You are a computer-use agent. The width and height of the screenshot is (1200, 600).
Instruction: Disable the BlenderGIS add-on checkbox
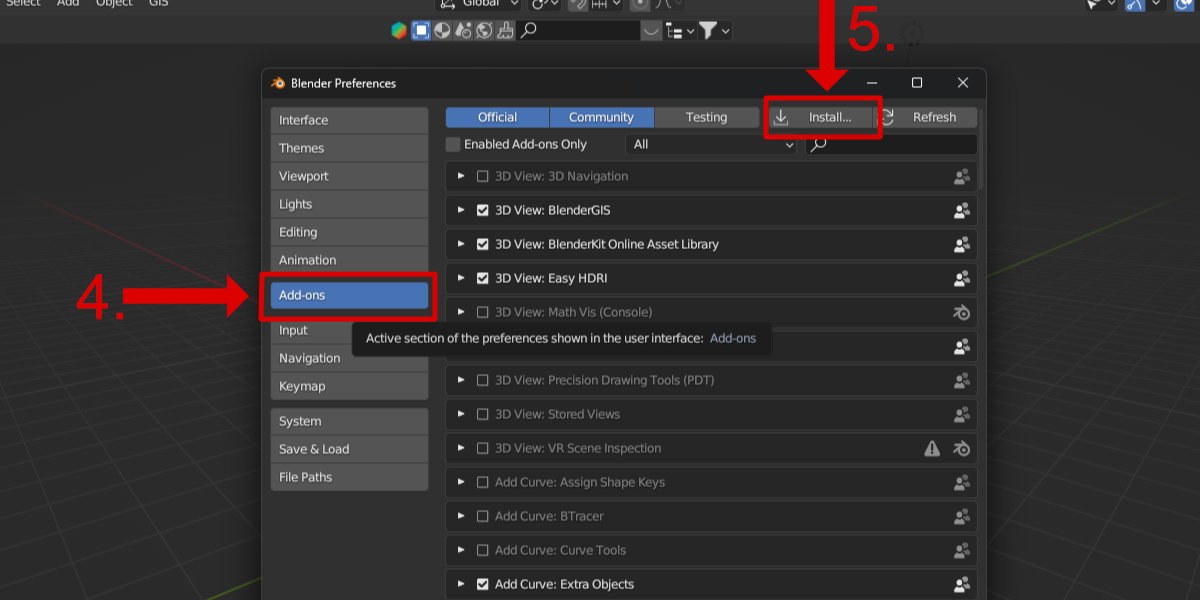pyautogui.click(x=483, y=210)
